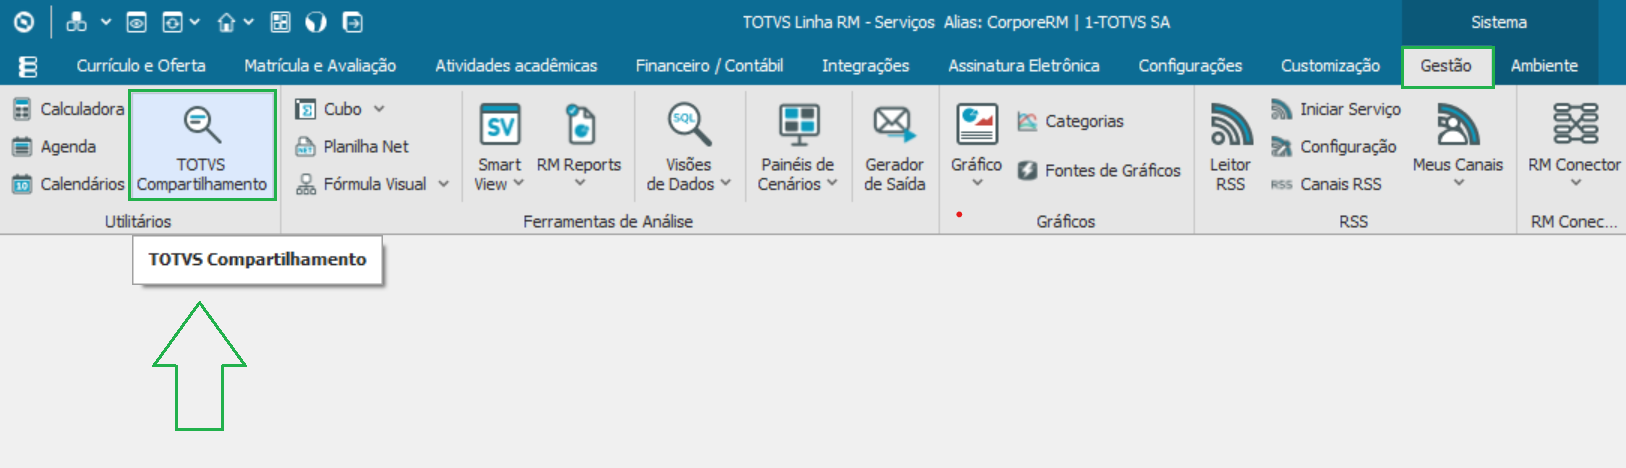Click the Cubo analysis tool
Screen dimensions: 1626x468
click(329, 109)
